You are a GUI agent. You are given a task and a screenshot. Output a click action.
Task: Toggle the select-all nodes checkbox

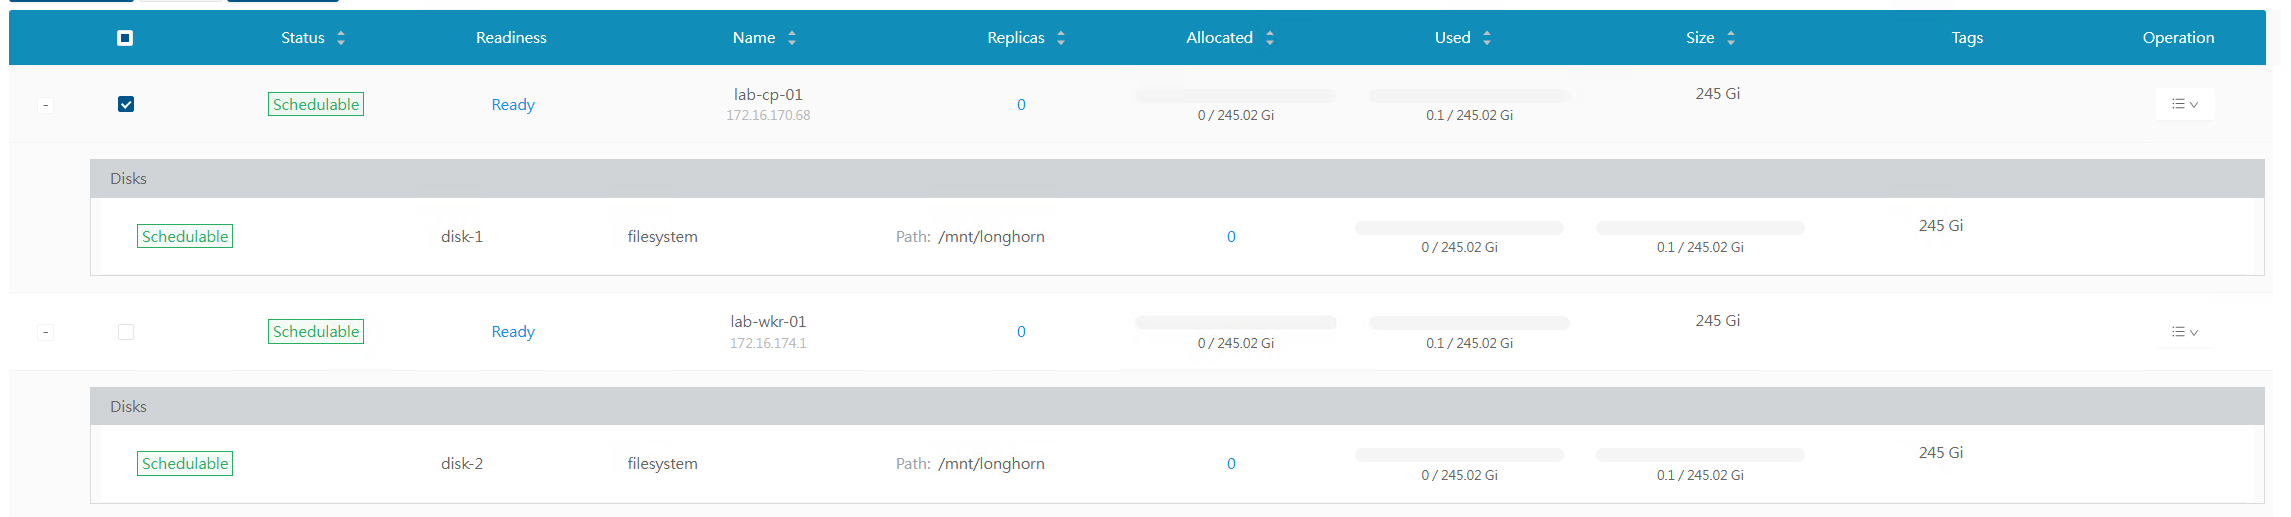click(125, 38)
